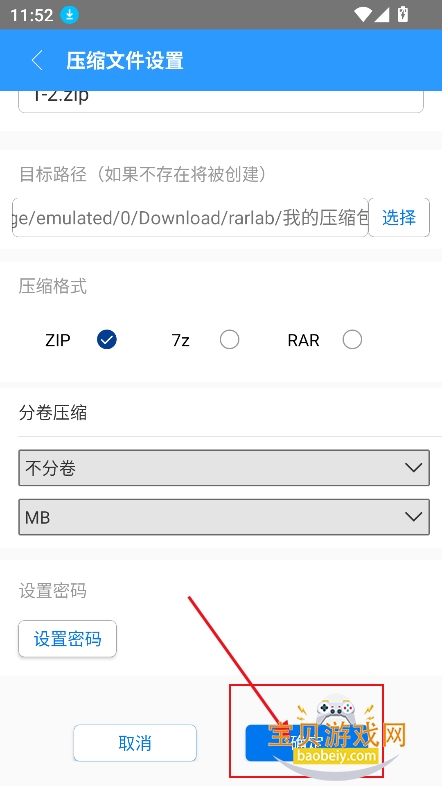This screenshot has height=786, width=442.
Task: Click the 设置密码 button
Action: click(68, 639)
